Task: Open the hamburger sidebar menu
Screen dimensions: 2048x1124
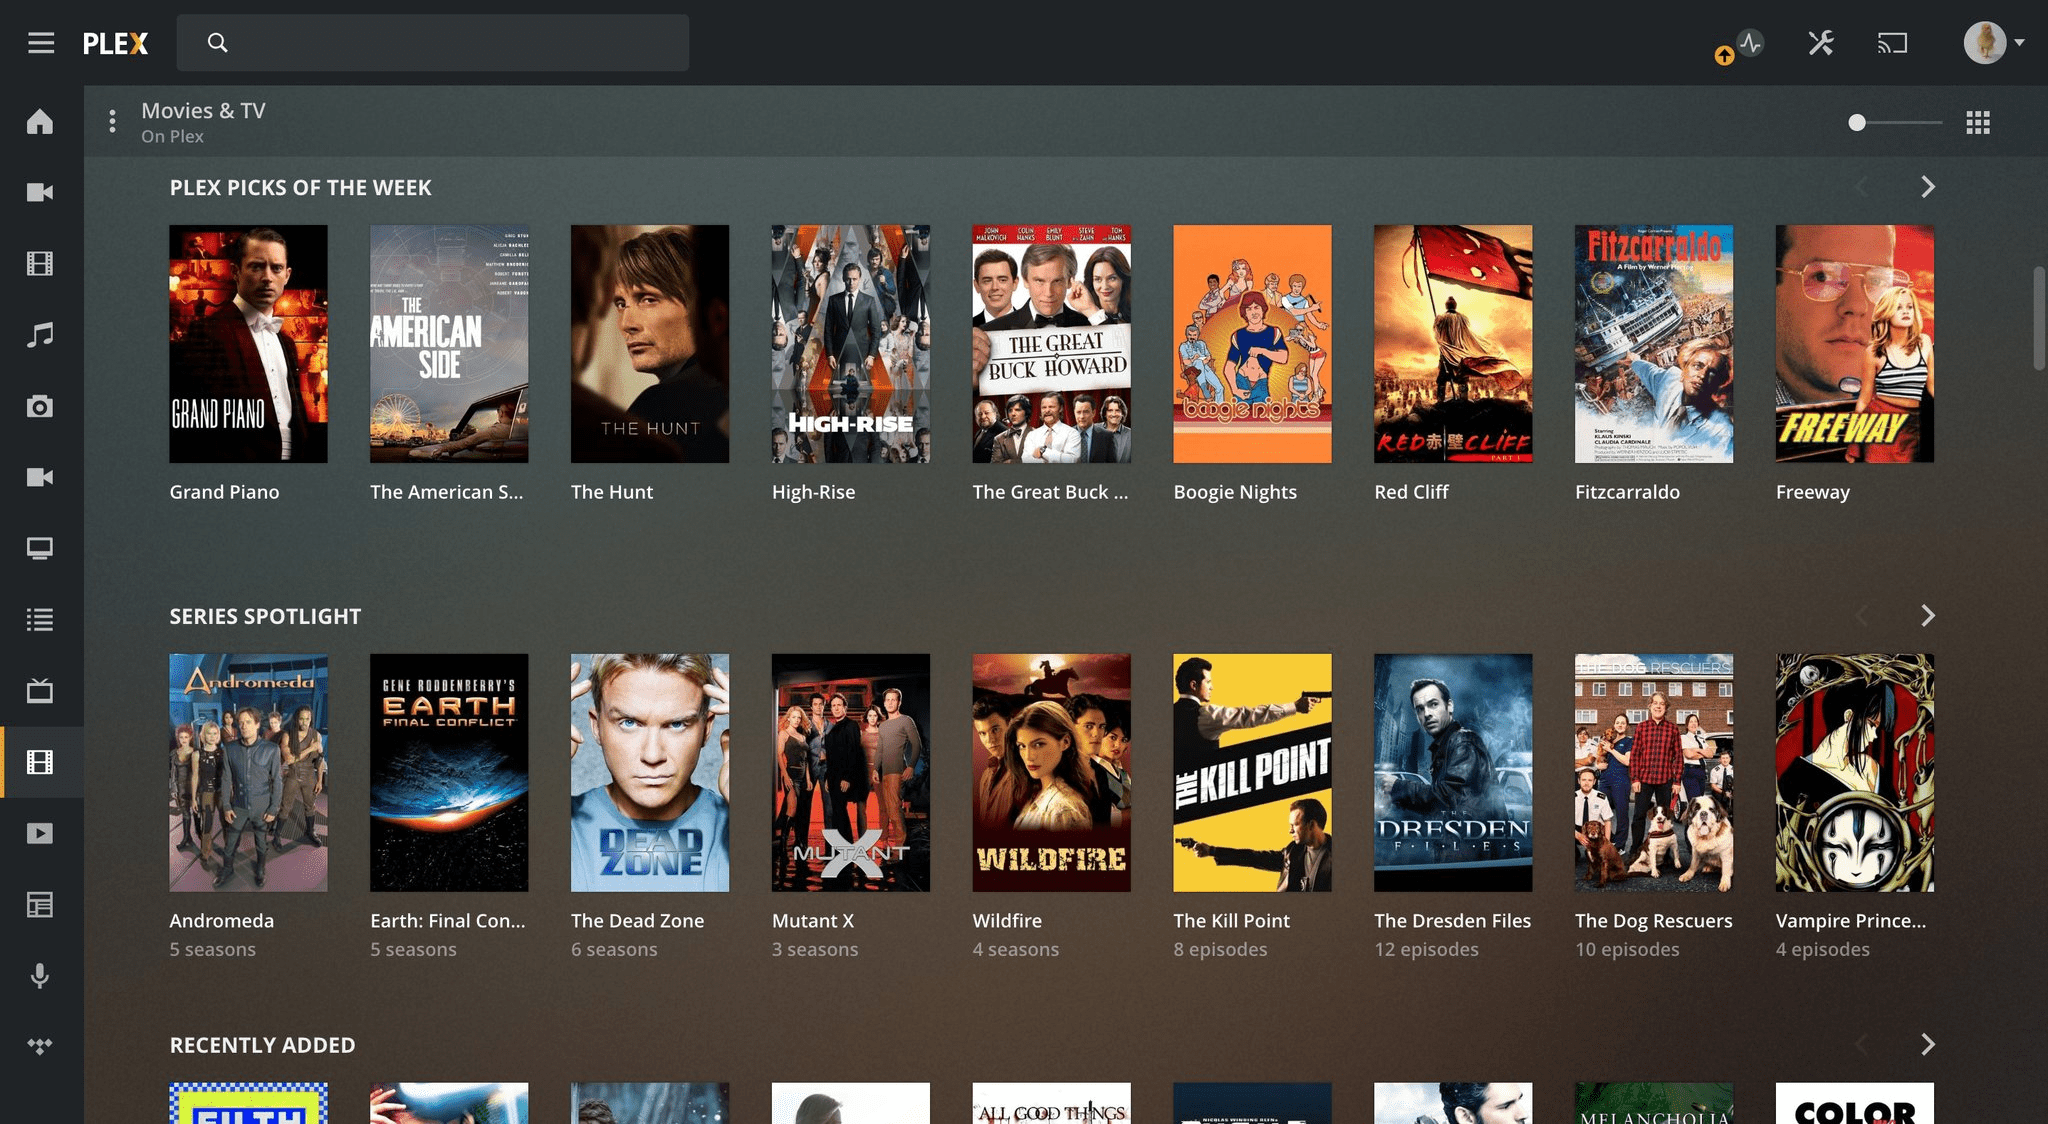Action: coord(41,43)
